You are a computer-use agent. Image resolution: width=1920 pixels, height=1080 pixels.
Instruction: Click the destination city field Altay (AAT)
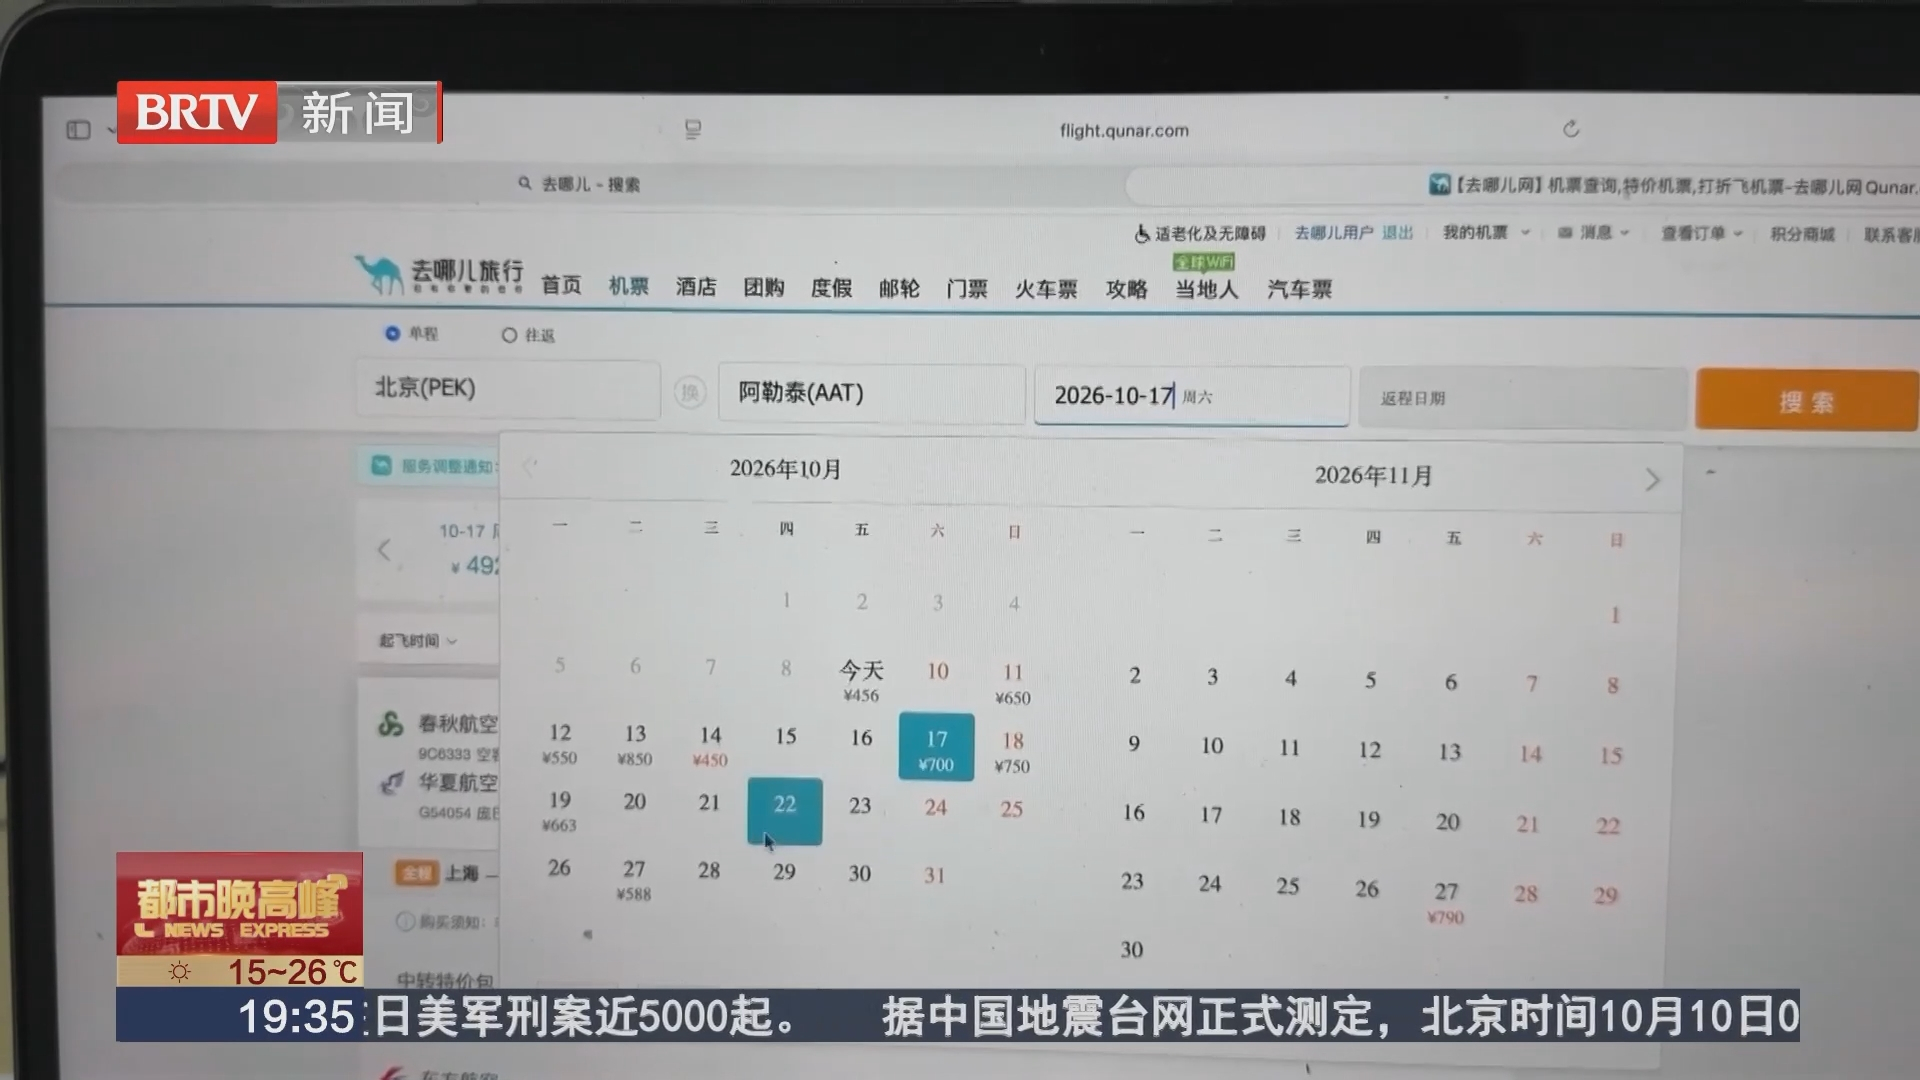point(871,393)
